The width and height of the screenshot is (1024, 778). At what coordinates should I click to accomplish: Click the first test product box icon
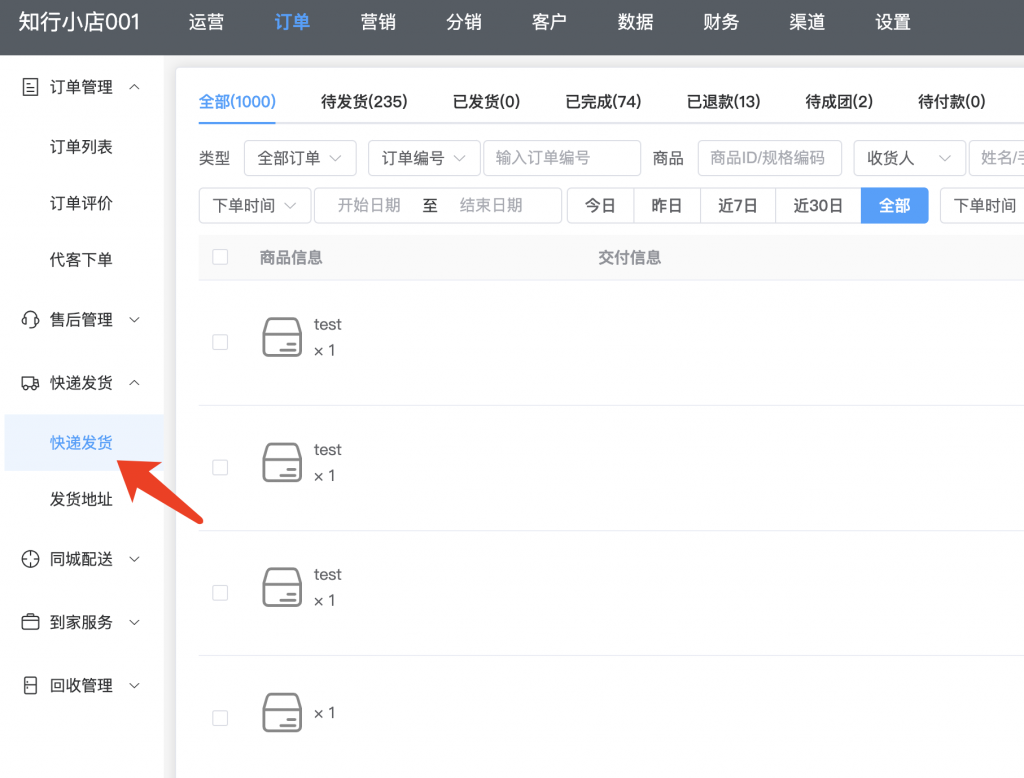pos(282,337)
